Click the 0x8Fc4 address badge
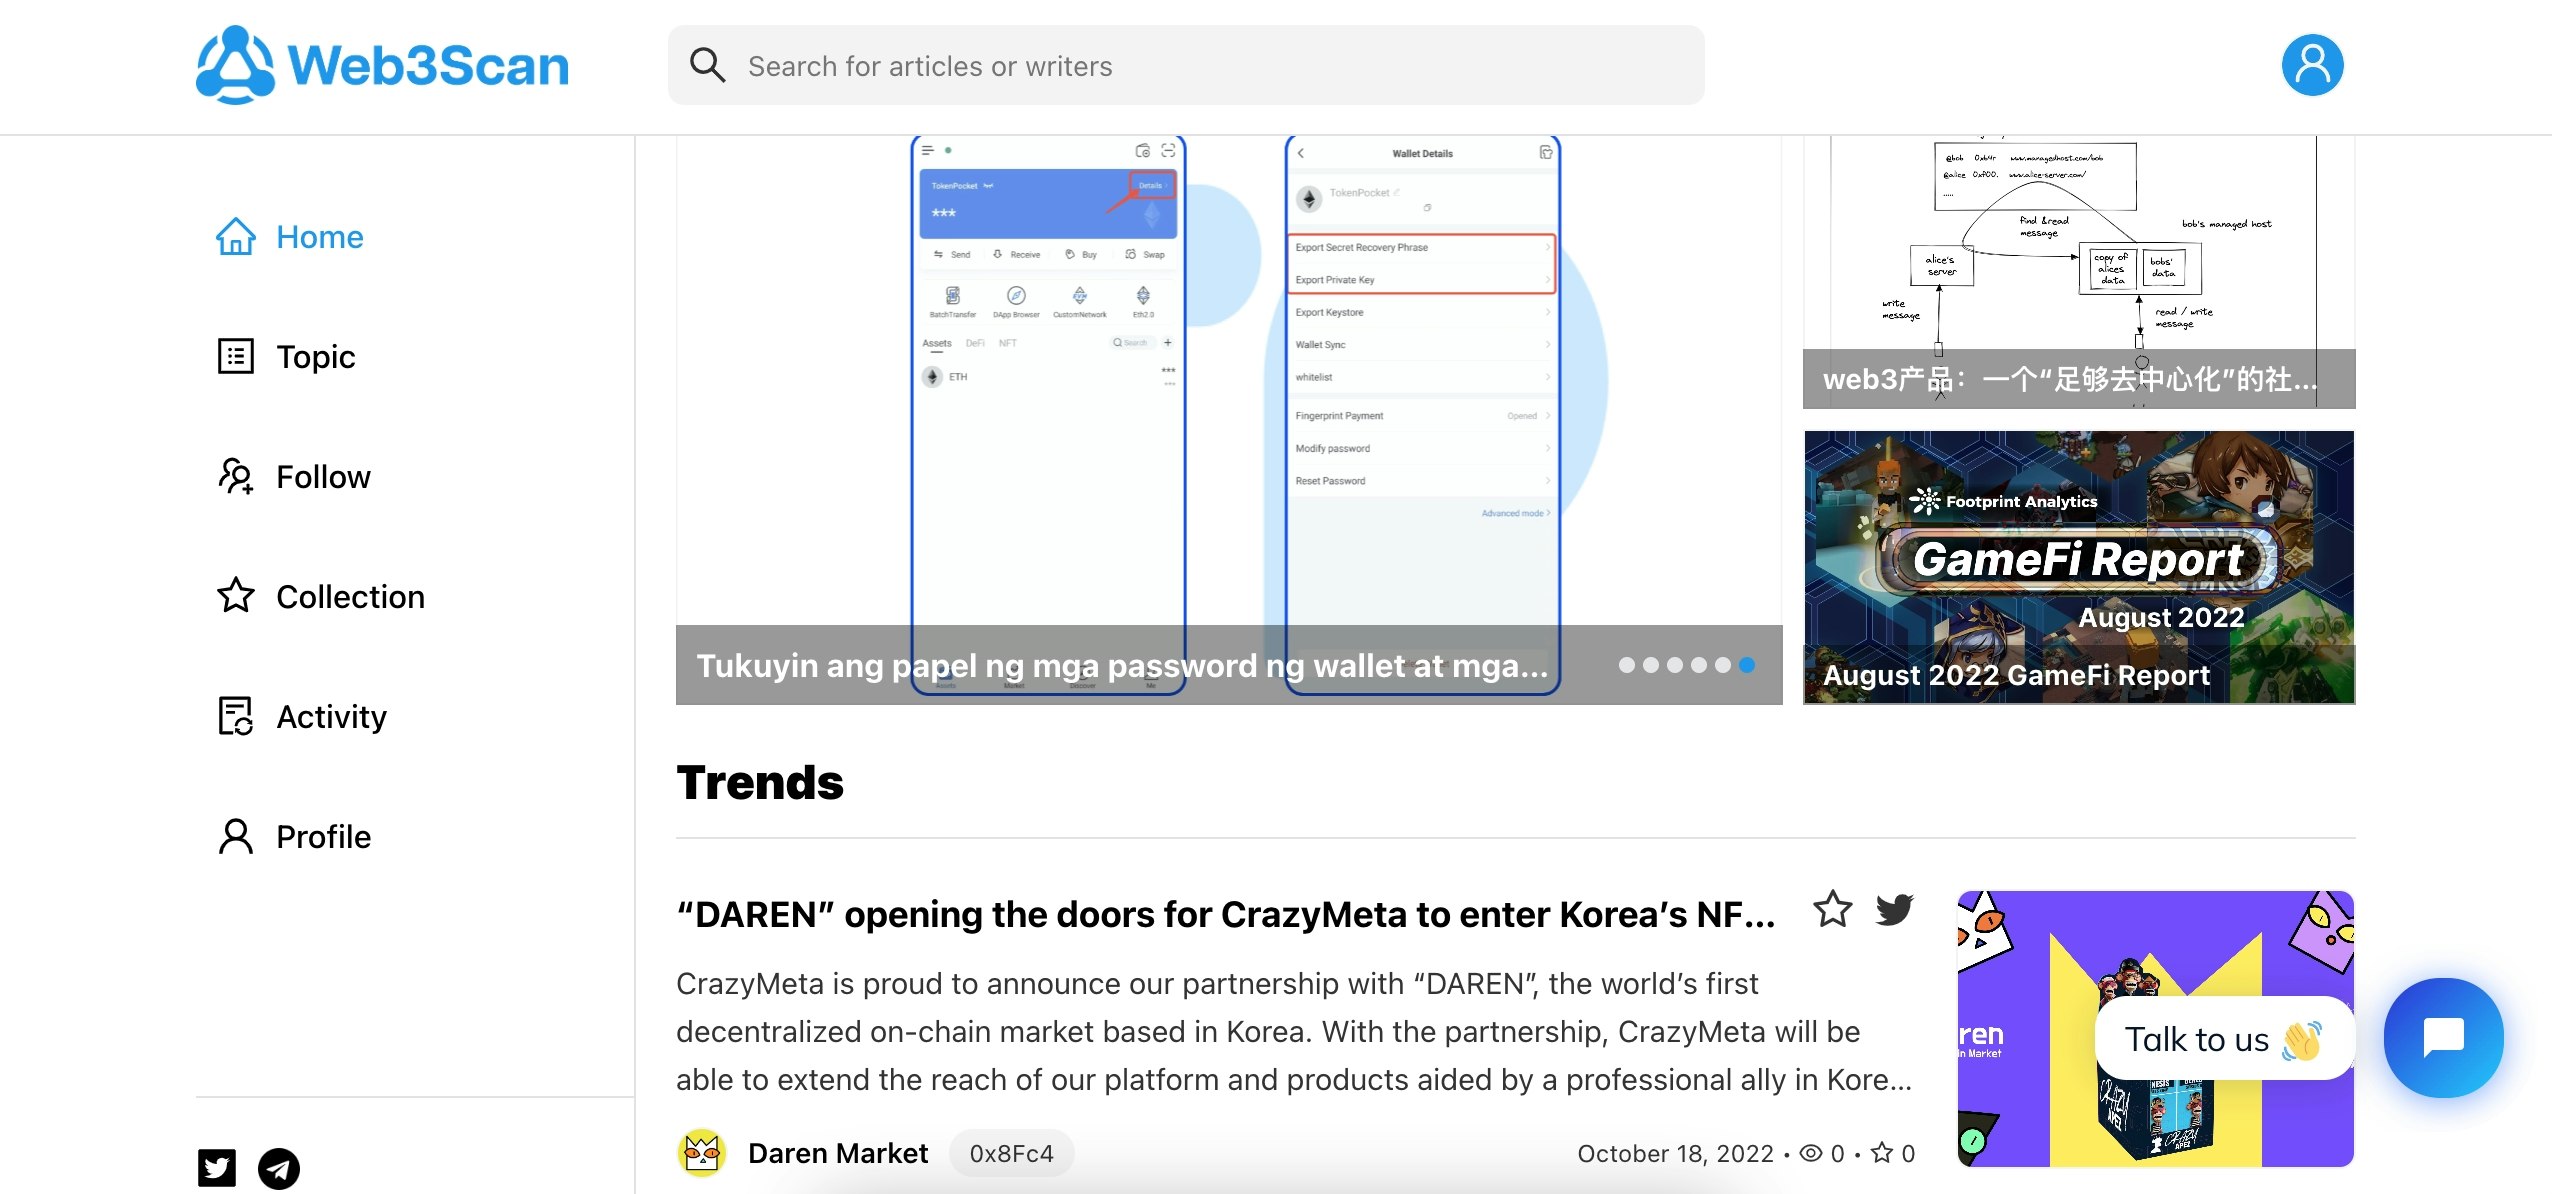 1011,1153
